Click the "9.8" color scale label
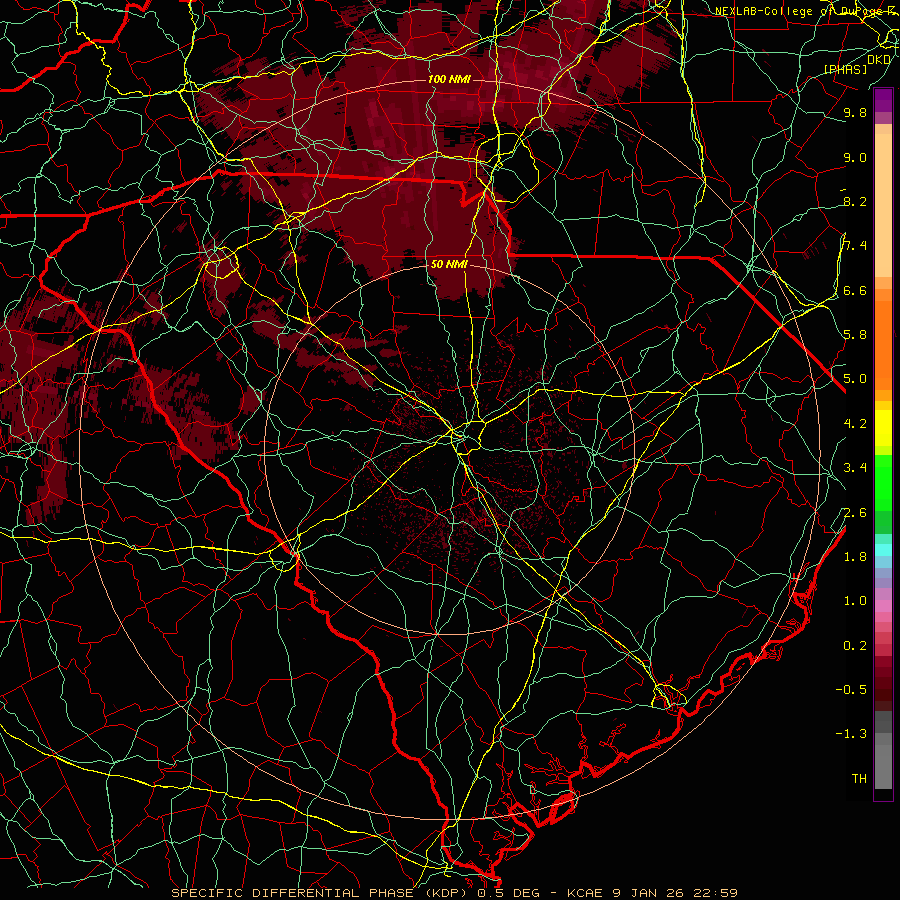The width and height of the screenshot is (900, 900). pos(855,113)
